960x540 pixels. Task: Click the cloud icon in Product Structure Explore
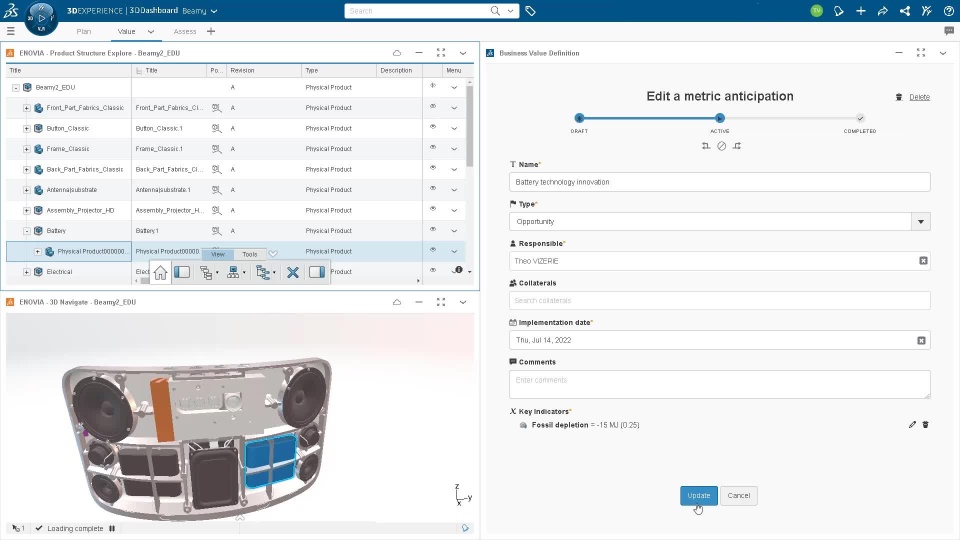click(x=397, y=53)
